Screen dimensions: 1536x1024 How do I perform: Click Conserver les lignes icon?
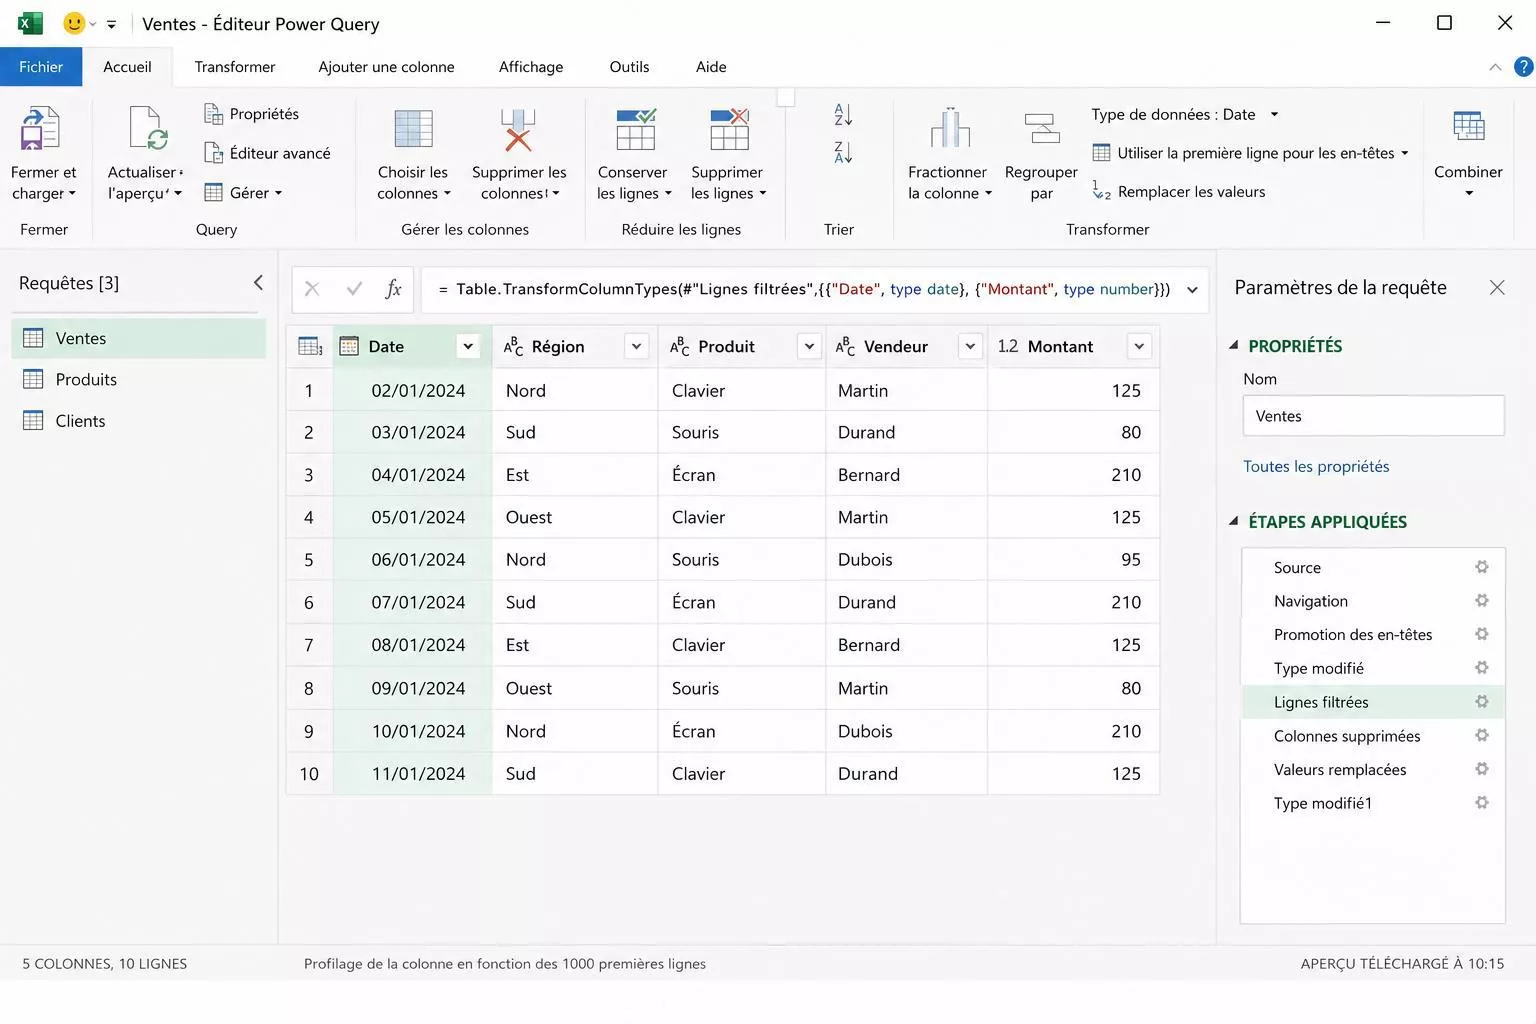pyautogui.click(x=635, y=129)
